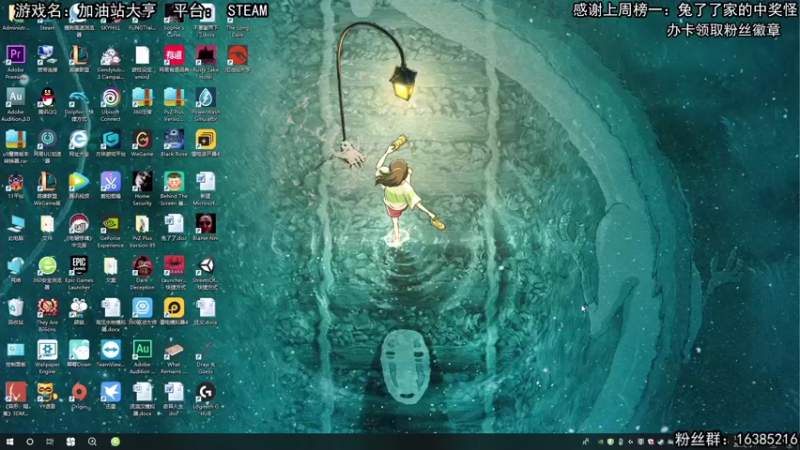Image resolution: width=800 pixels, height=450 pixels.
Task: Open the TeamViewer shortcut
Action: click(x=110, y=351)
